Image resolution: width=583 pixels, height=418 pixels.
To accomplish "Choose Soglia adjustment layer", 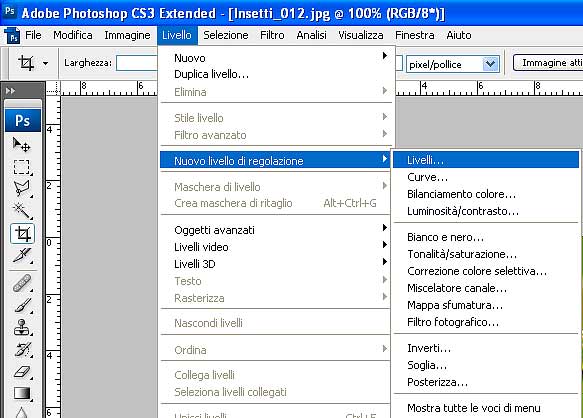I will point(486,365).
